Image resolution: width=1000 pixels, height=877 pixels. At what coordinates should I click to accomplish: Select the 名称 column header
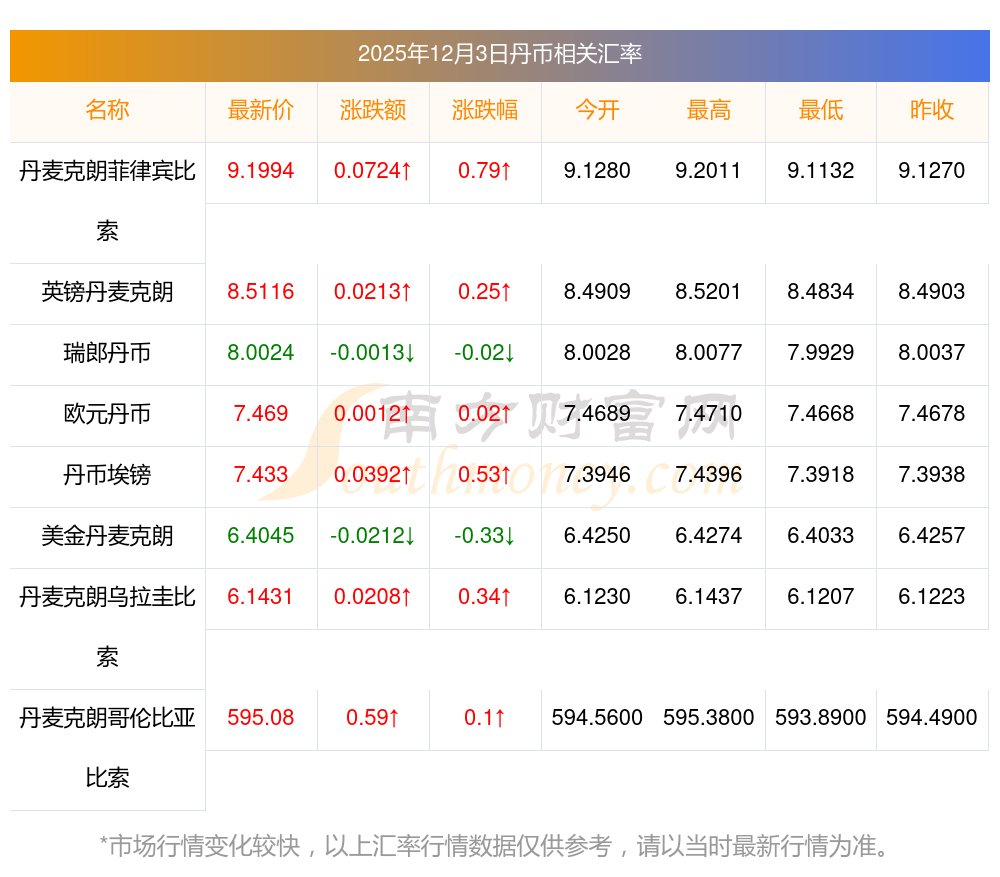pos(107,110)
